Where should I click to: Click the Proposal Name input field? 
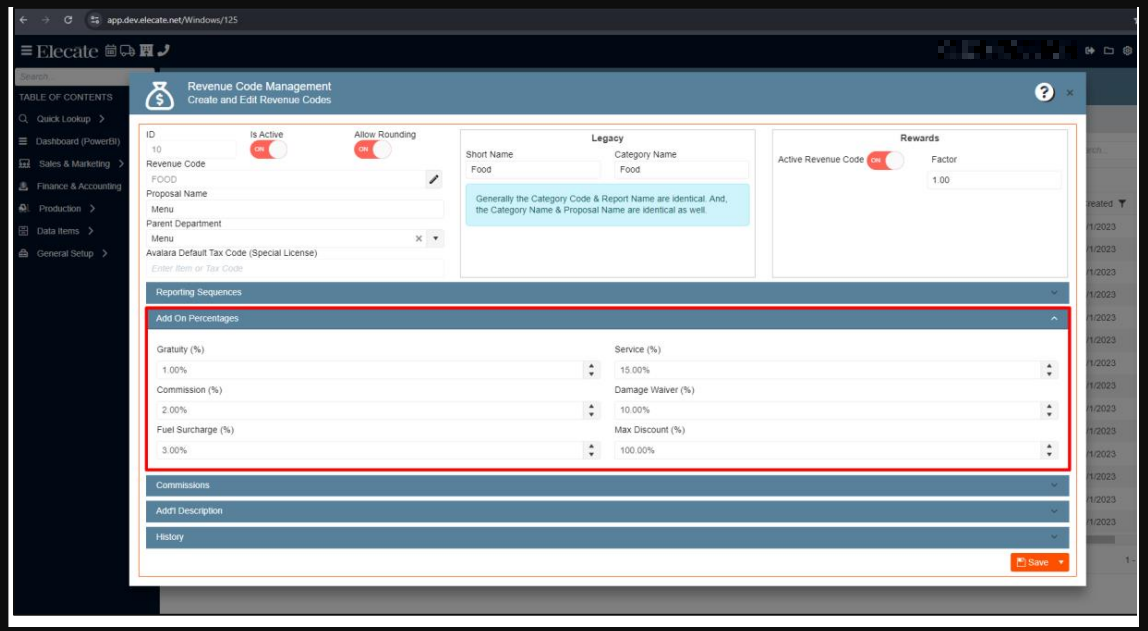tap(295, 209)
